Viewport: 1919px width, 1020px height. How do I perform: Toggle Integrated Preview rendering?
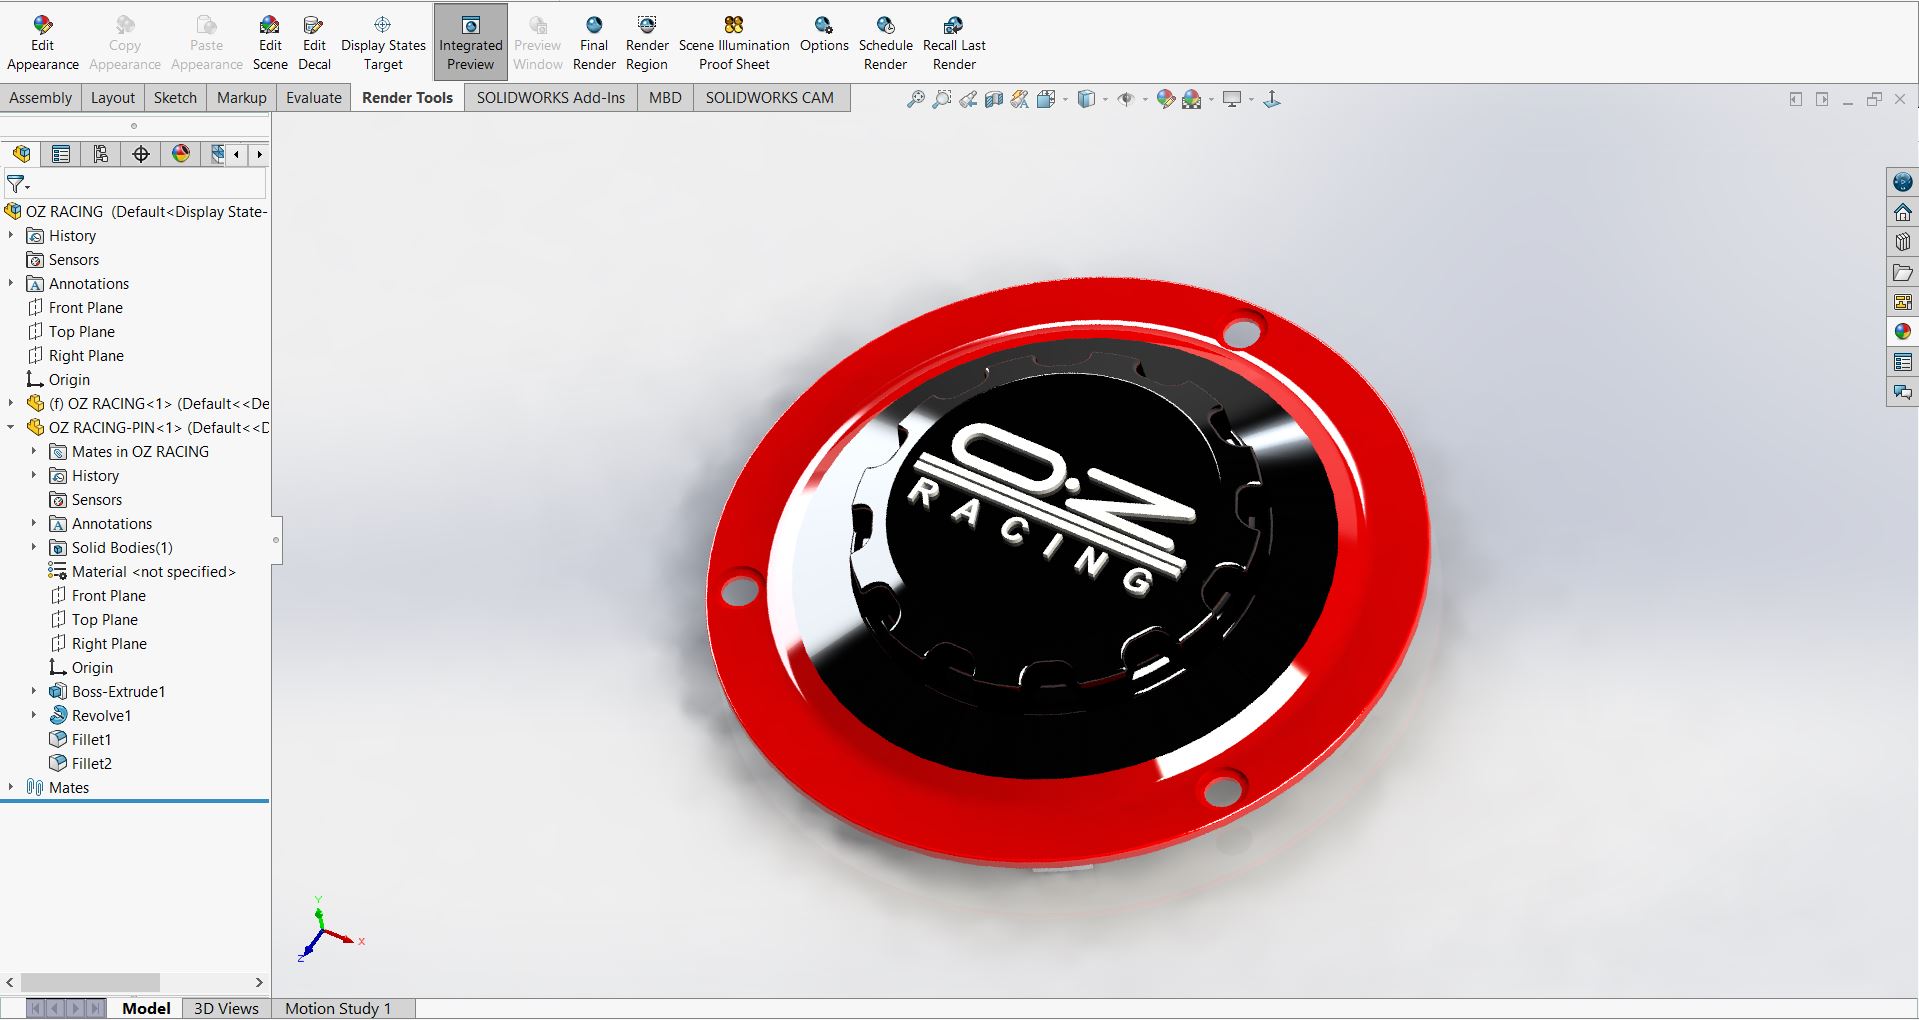point(470,43)
